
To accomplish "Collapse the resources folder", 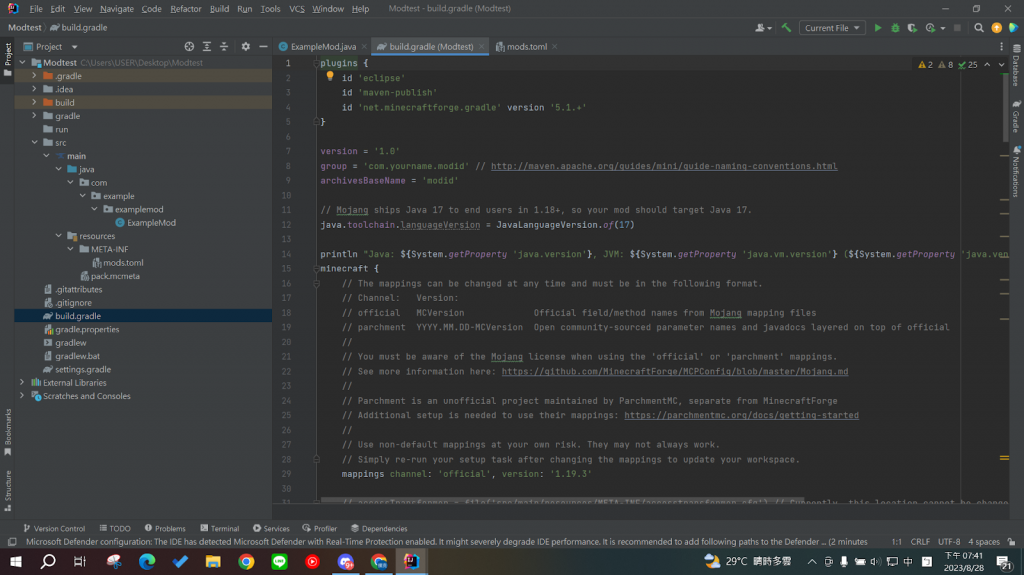I will coord(59,236).
